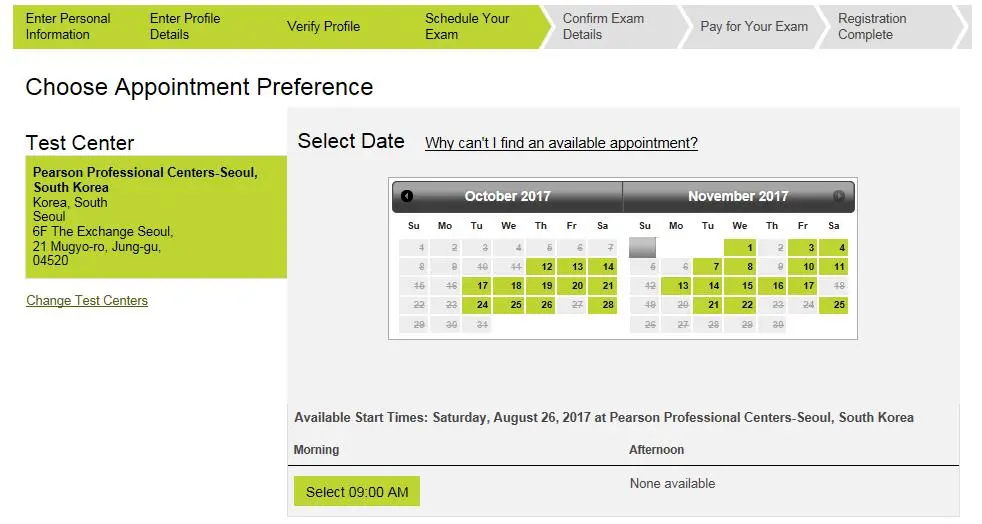
Task: Open 'Why can't I find an available appointment?' link
Action: pyautogui.click(x=561, y=143)
